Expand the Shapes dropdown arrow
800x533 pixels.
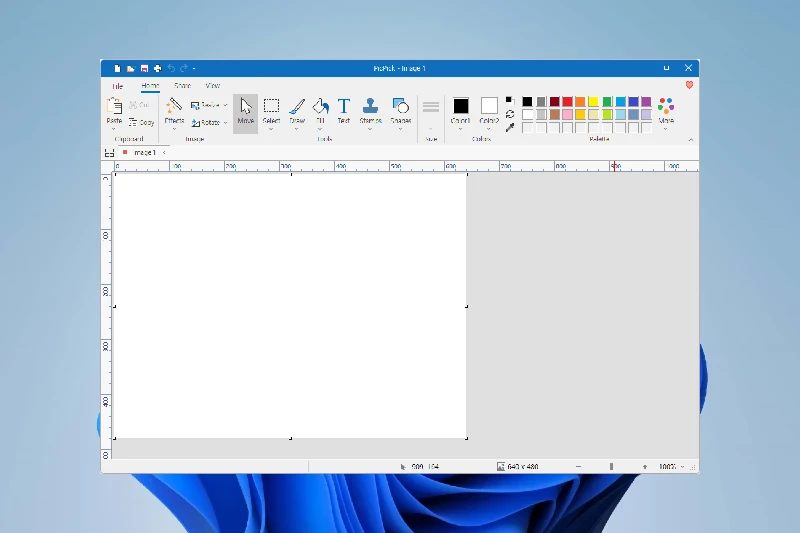tap(401, 129)
